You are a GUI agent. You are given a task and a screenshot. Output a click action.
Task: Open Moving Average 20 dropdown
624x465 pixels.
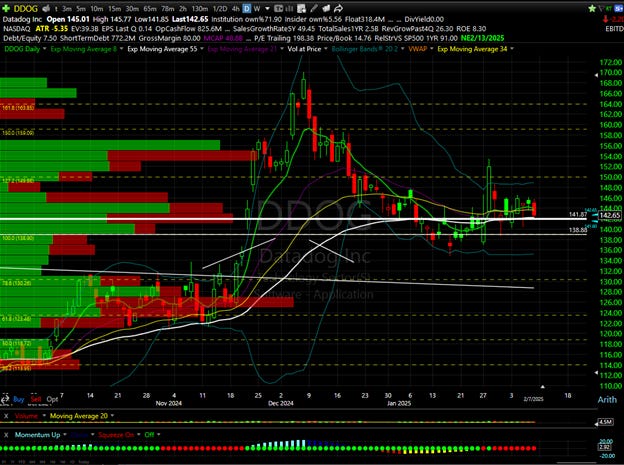pyautogui.click(x=113, y=416)
